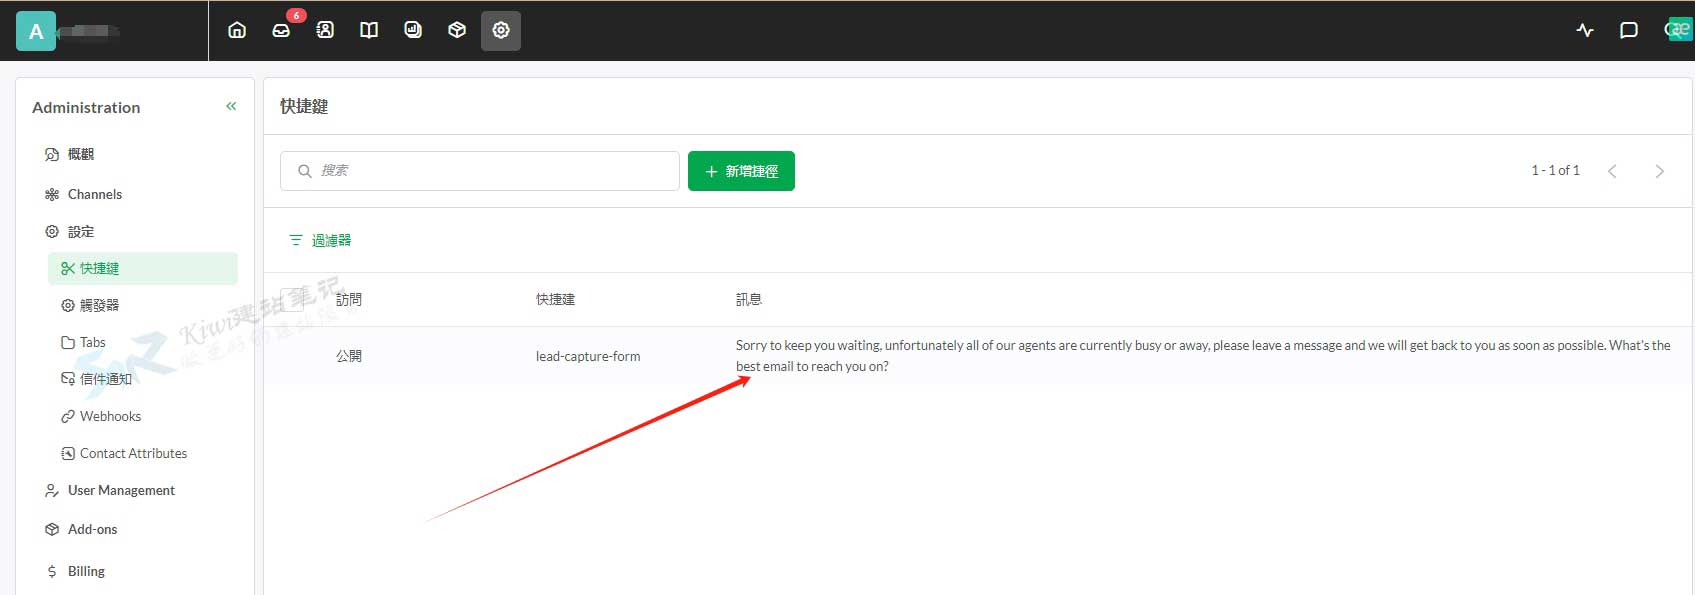Open User Management in the sidebar
This screenshot has width=1695, height=595.
click(x=121, y=490)
